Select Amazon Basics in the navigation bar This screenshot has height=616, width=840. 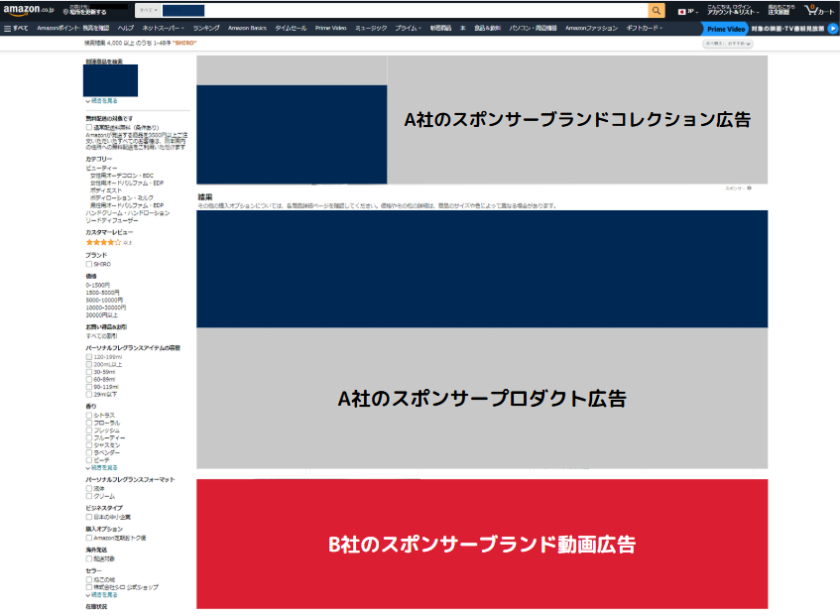coord(247,28)
